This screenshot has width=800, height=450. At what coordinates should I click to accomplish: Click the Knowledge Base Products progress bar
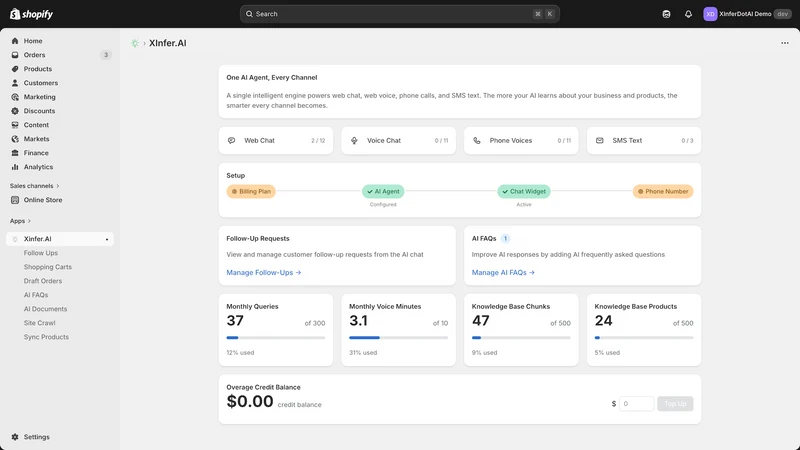pos(644,338)
